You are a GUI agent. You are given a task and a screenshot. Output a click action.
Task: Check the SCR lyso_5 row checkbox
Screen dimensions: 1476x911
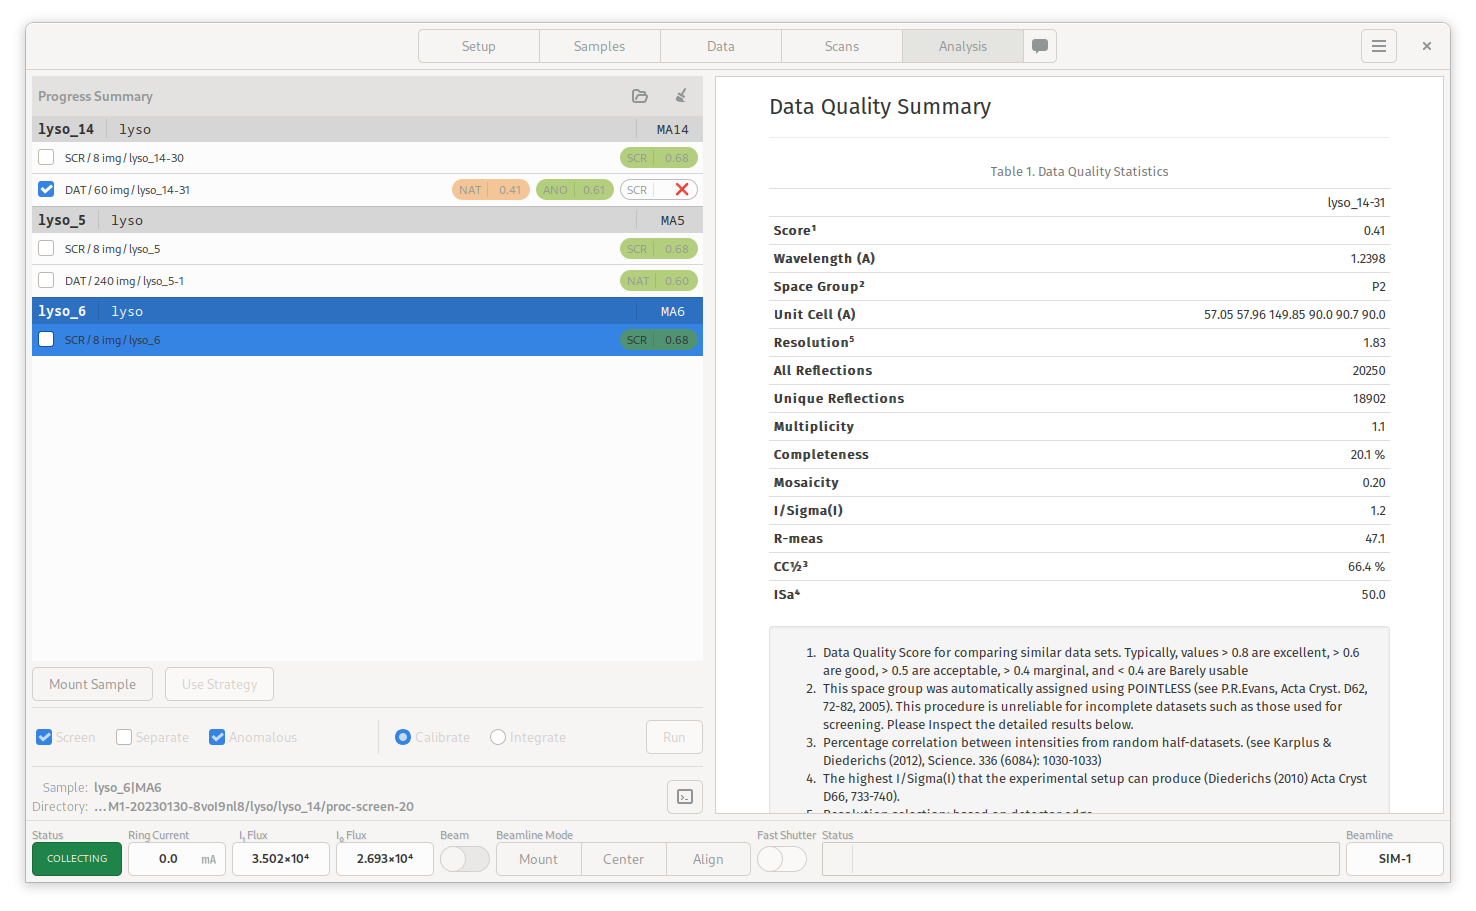pos(46,248)
